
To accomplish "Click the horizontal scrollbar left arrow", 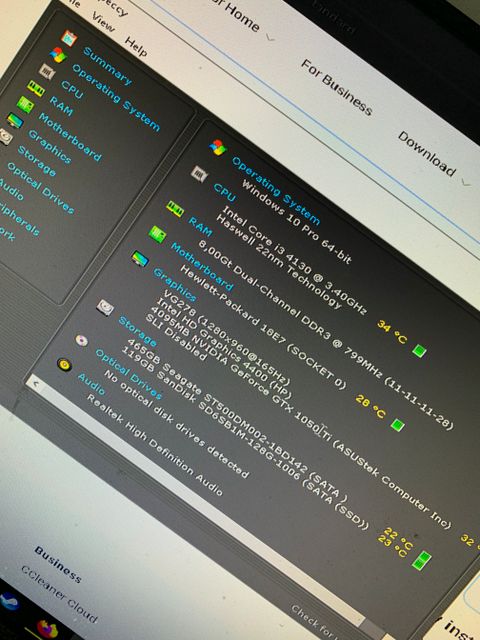I will [36, 383].
